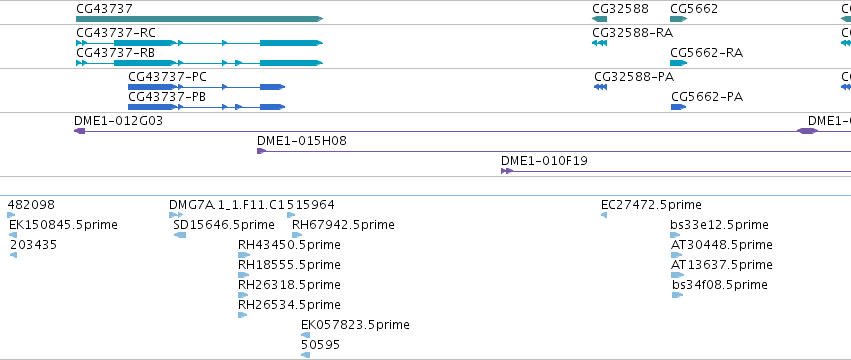Click the DME1-010F19 start arrows
The height and width of the screenshot is (360, 851).
coord(507,171)
